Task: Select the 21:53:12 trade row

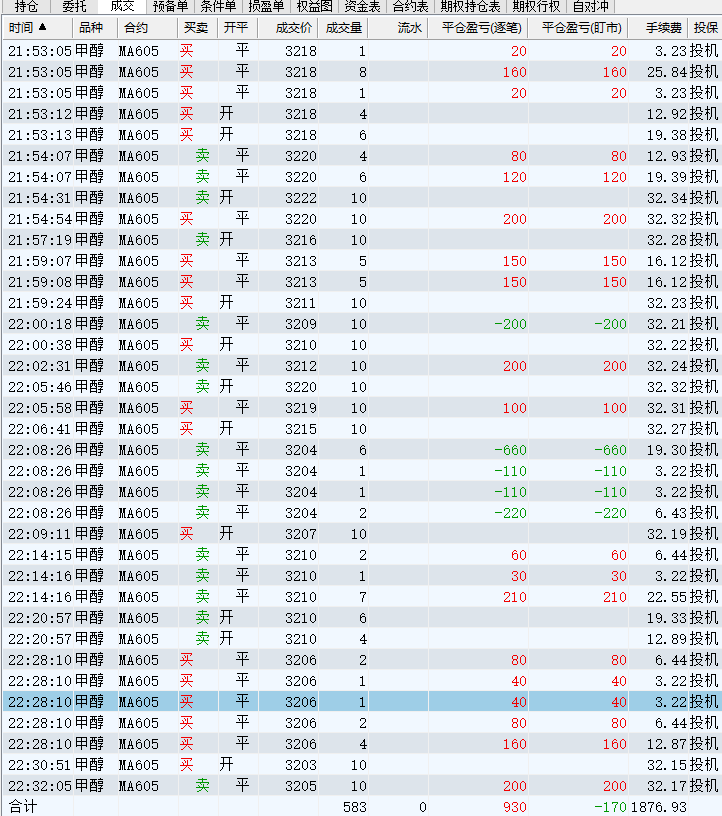Action: pos(362,114)
